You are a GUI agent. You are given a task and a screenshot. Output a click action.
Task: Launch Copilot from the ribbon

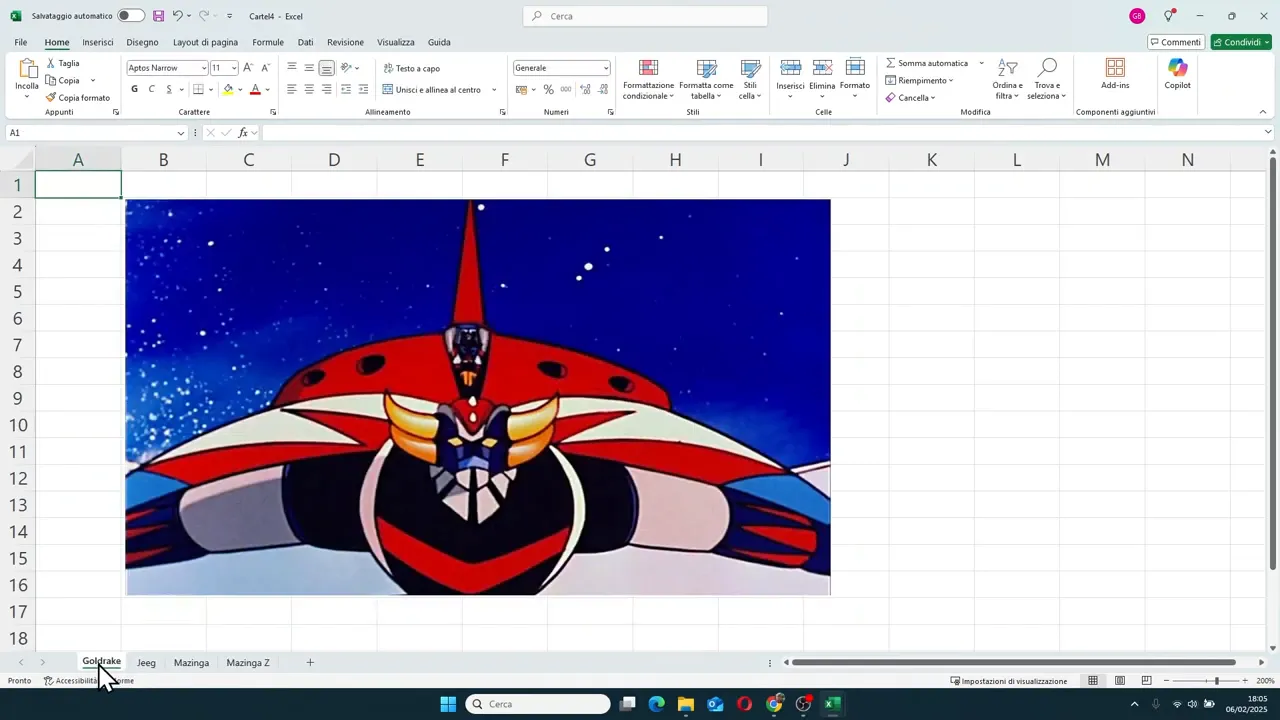(x=1177, y=74)
